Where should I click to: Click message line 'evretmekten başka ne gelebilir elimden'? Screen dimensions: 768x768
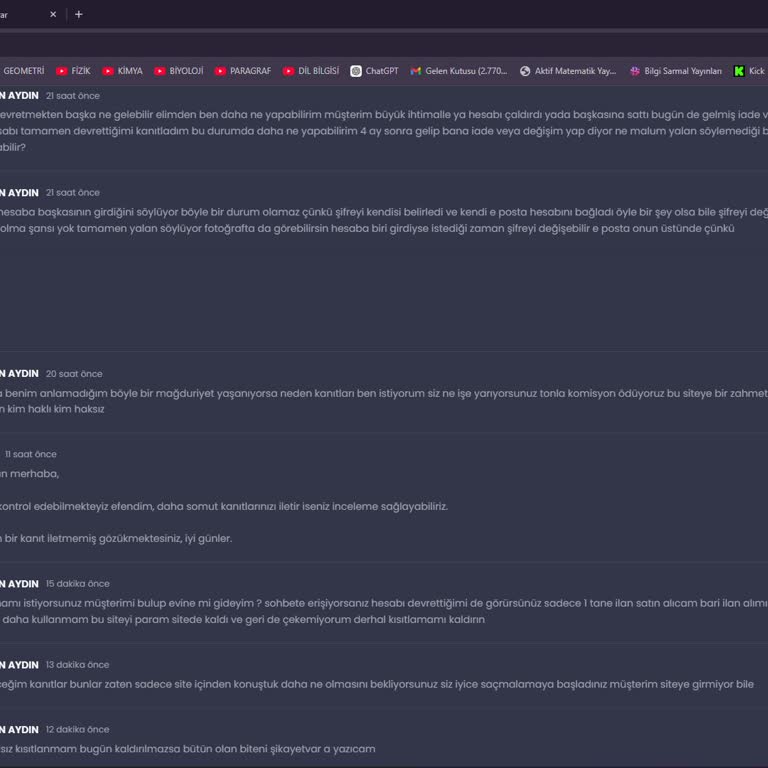click(384, 115)
